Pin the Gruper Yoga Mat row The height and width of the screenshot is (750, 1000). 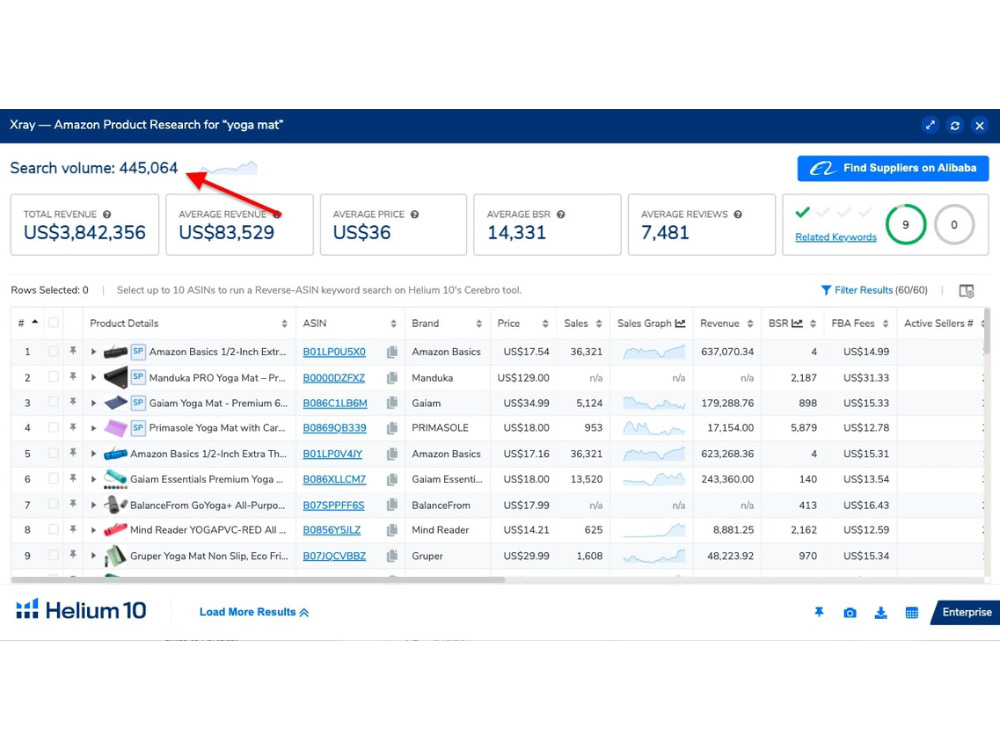pyautogui.click(x=73, y=555)
